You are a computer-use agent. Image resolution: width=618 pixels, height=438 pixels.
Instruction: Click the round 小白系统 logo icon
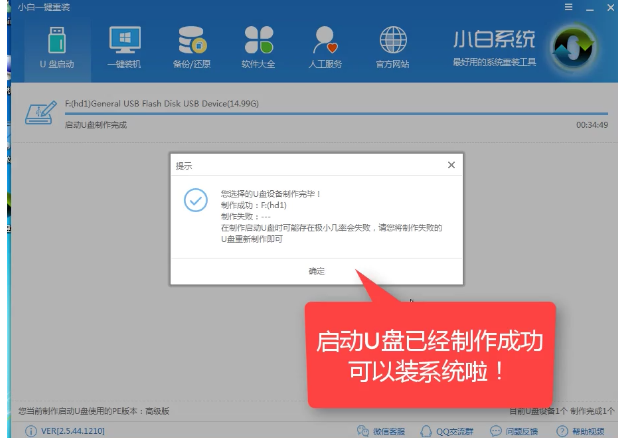pyautogui.click(x=573, y=48)
